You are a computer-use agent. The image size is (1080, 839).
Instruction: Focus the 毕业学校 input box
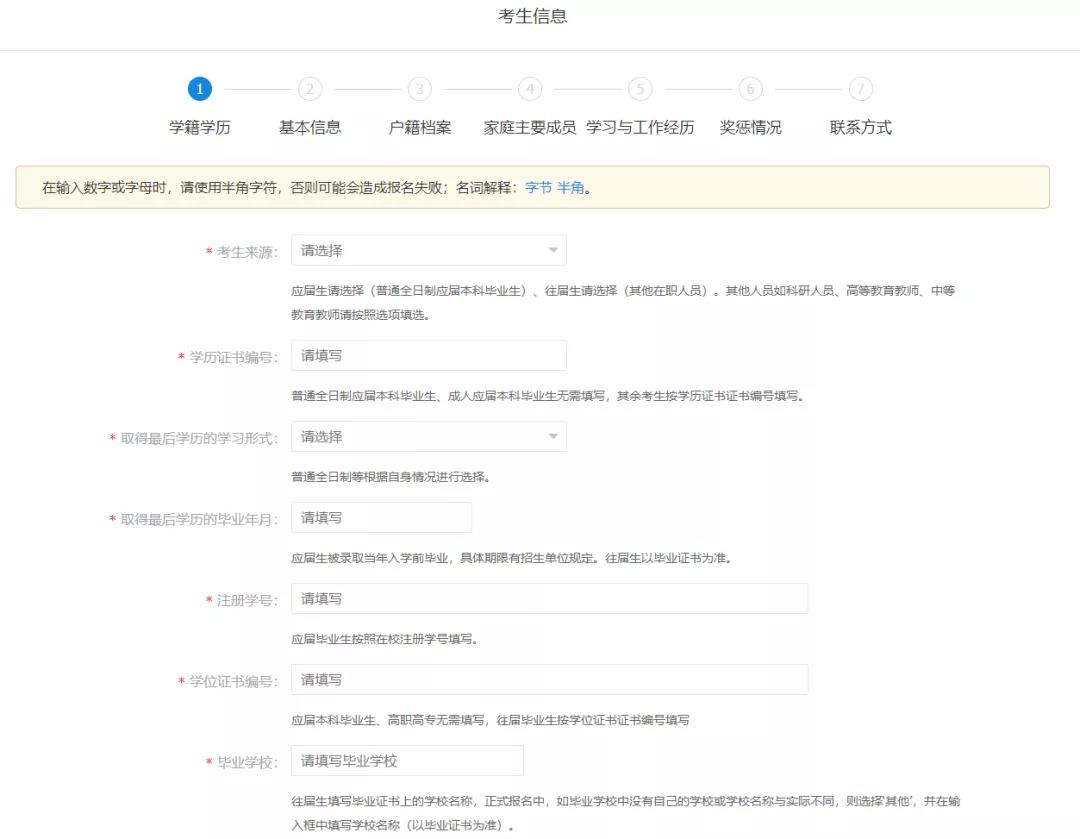407,761
